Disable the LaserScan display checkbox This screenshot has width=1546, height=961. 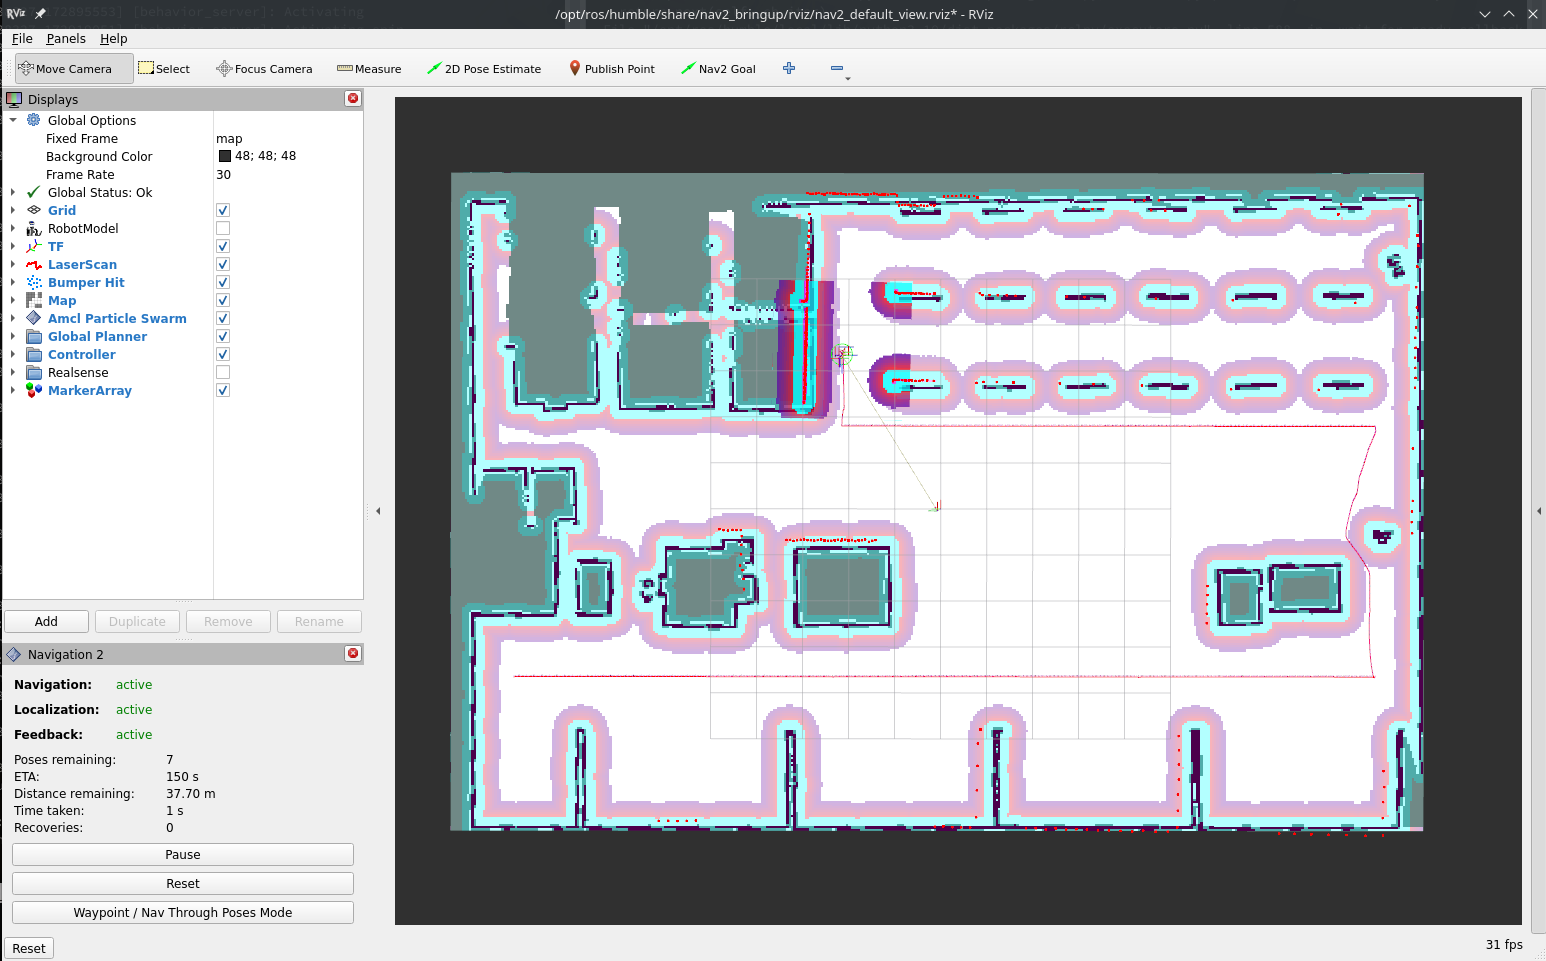(x=223, y=264)
